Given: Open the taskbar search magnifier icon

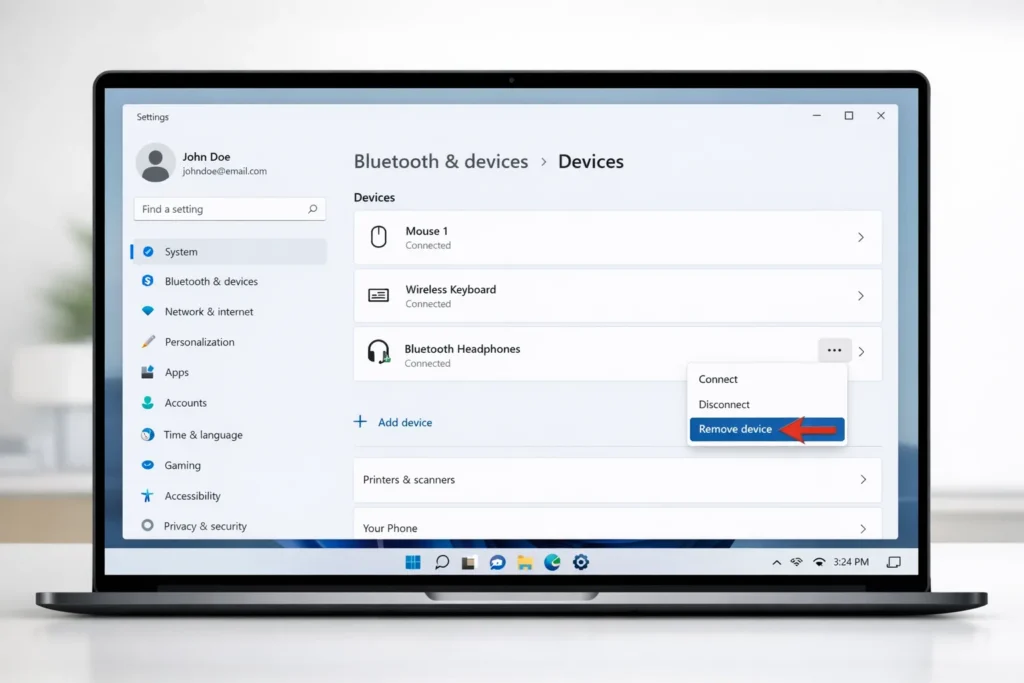Looking at the screenshot, I should pyautogui.click(x=441, y=562).
